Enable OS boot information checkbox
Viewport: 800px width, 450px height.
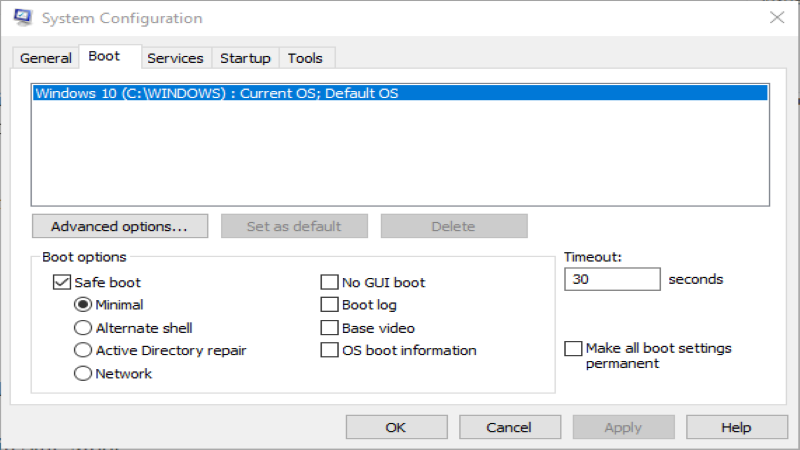tap(329, 351)
